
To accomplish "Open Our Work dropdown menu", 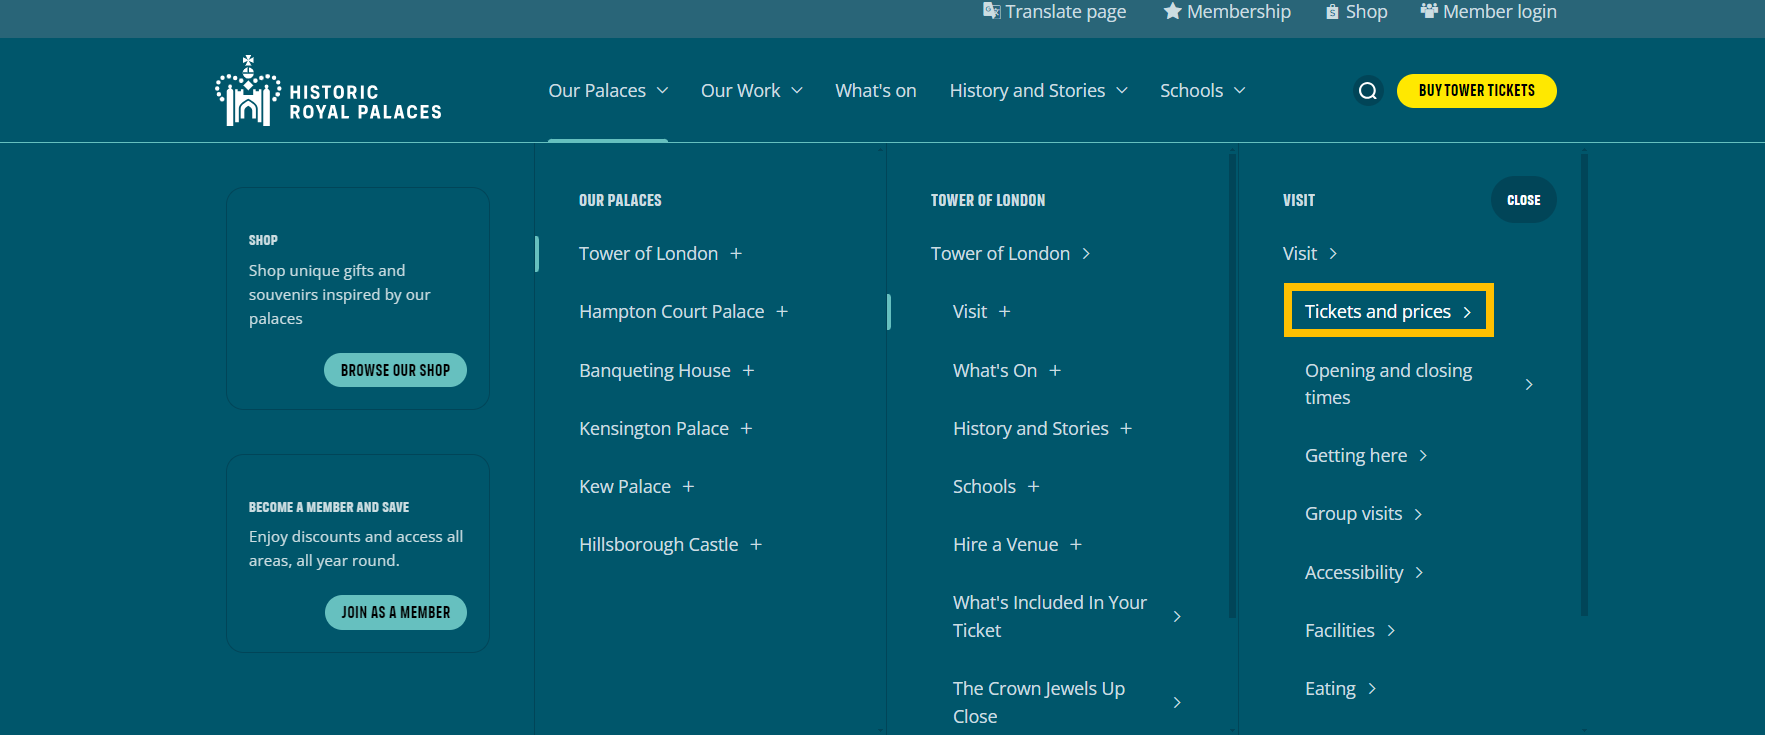I will pos(752,91).
